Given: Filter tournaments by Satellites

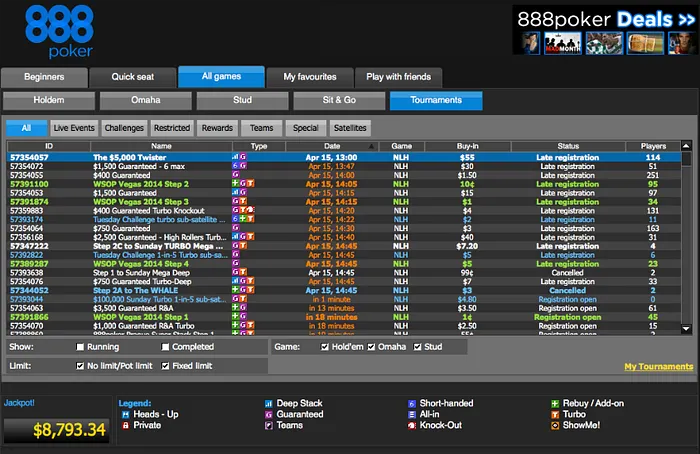Looking at the screenshot, I should point(350,128).
